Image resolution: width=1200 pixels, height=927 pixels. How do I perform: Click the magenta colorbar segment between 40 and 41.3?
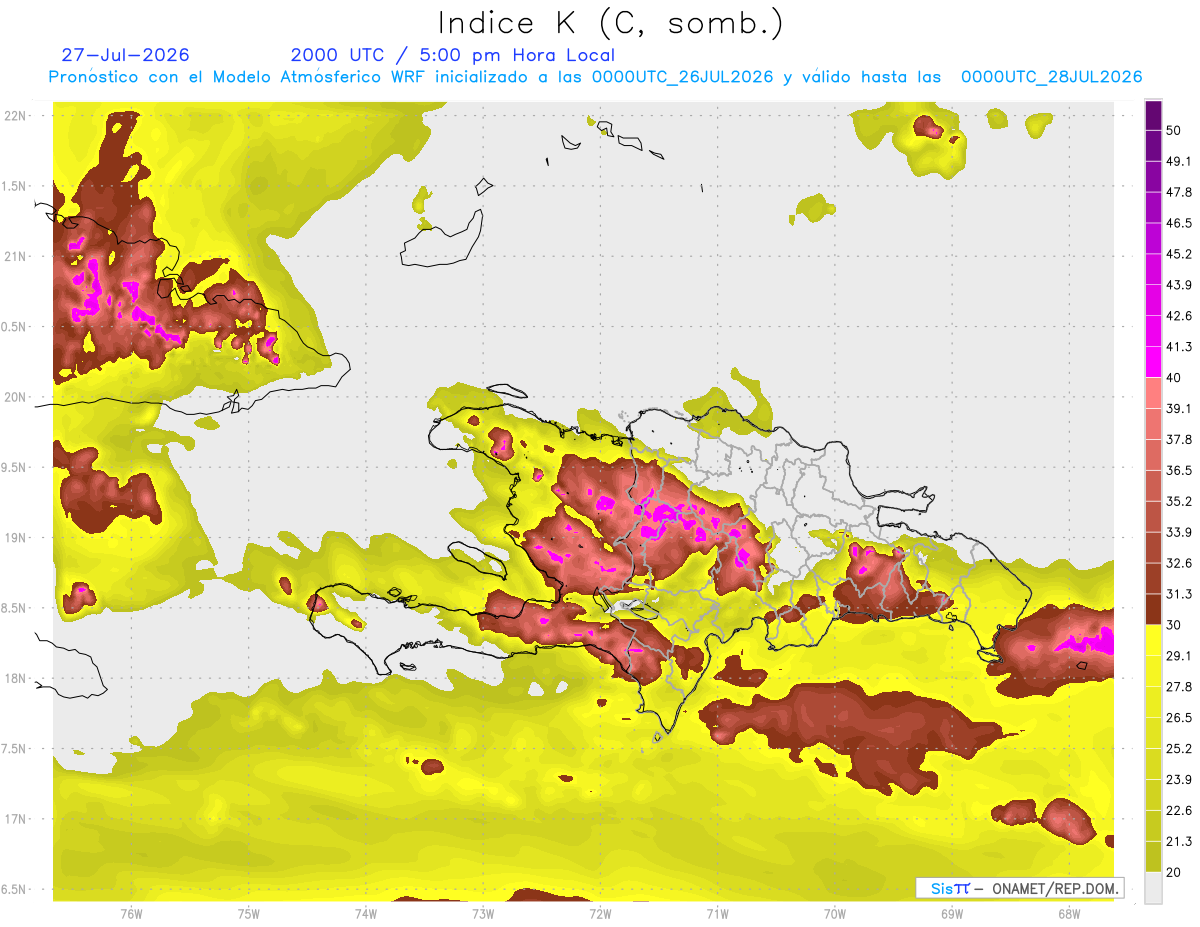1153,362
